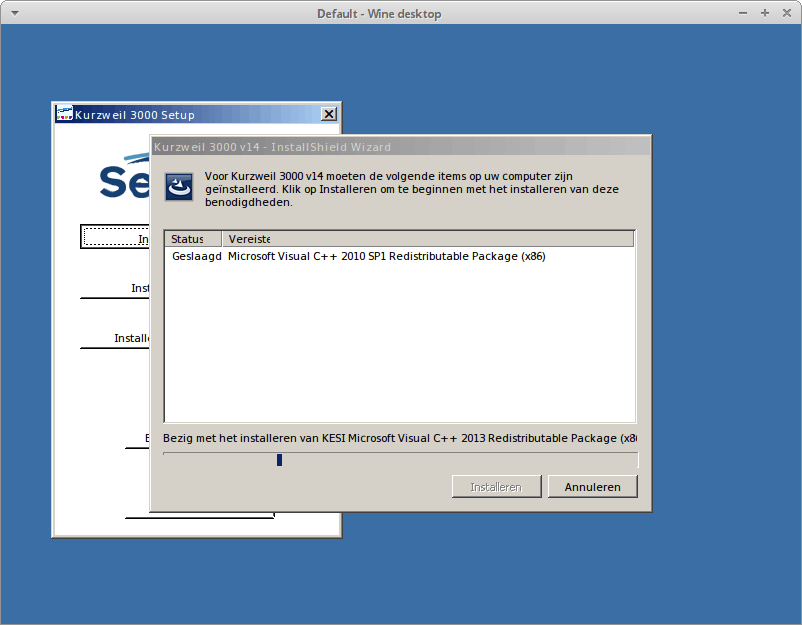Click the InstallShield installer icon in dialog
802x625 pixels.
pos(179,187)
